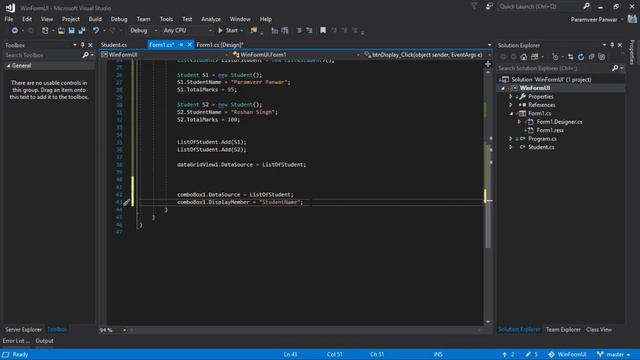640x360 pixels.
Task: Open the Analyze menu
Action: 211,19
